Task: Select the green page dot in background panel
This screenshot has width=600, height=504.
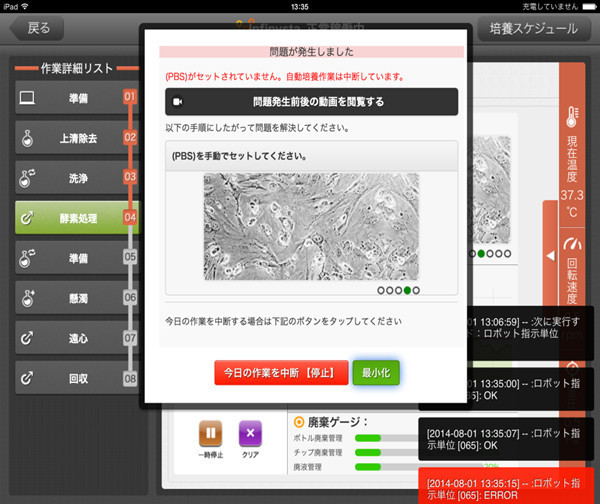Action: pos(481,253)
